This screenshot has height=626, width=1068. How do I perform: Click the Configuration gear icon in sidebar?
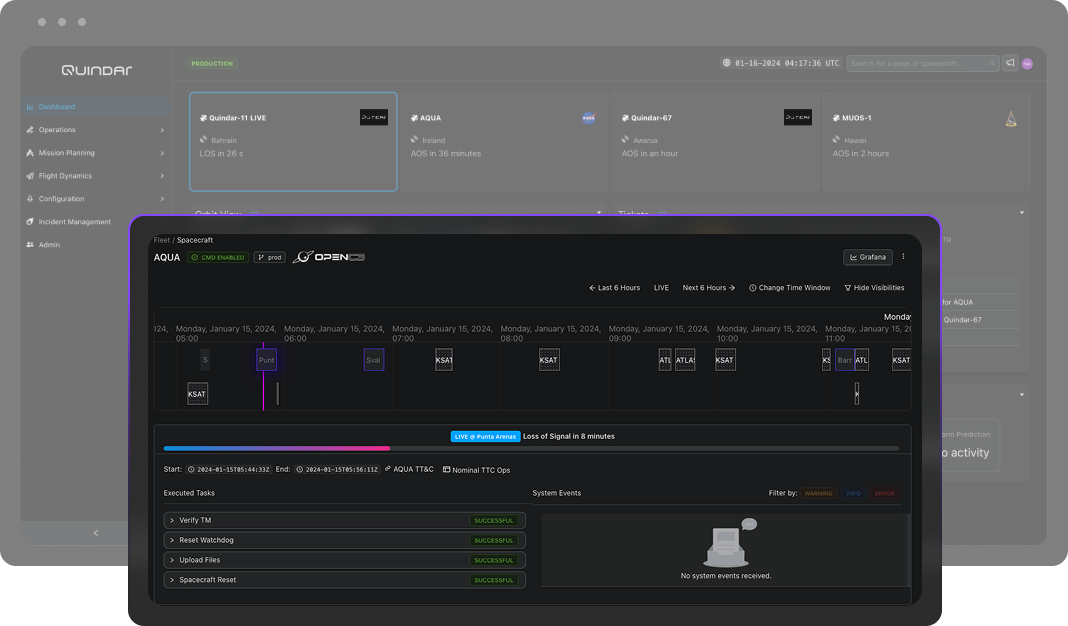[x=30, y=199]
